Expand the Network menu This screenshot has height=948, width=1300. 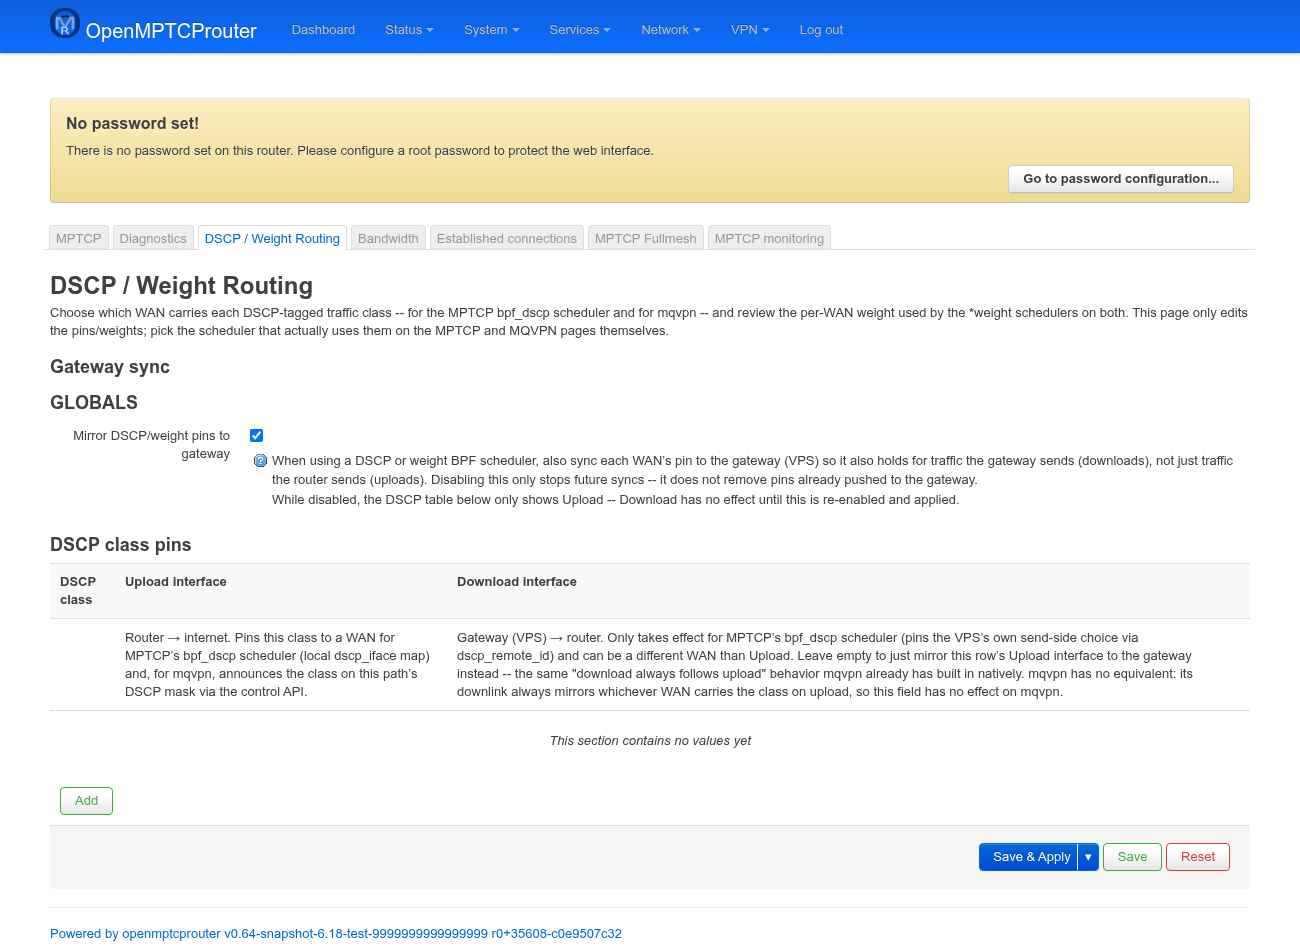point(671,30)
